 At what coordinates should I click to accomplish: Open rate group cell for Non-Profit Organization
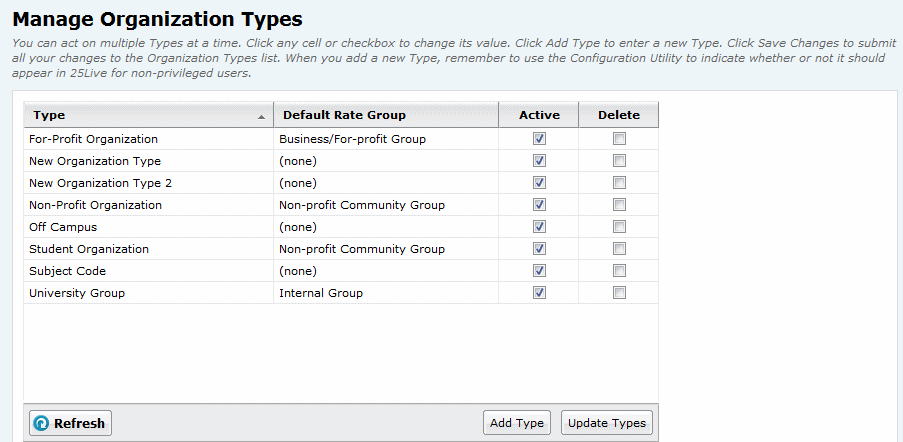[386, 205]
